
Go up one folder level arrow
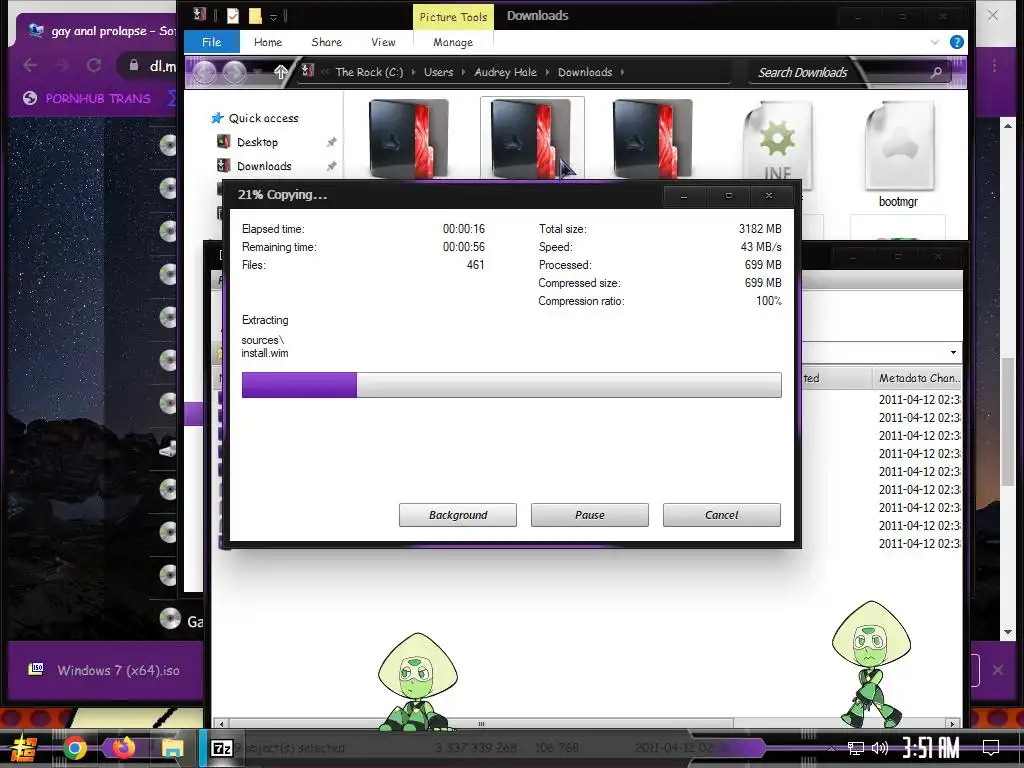[x=281, y=72]
